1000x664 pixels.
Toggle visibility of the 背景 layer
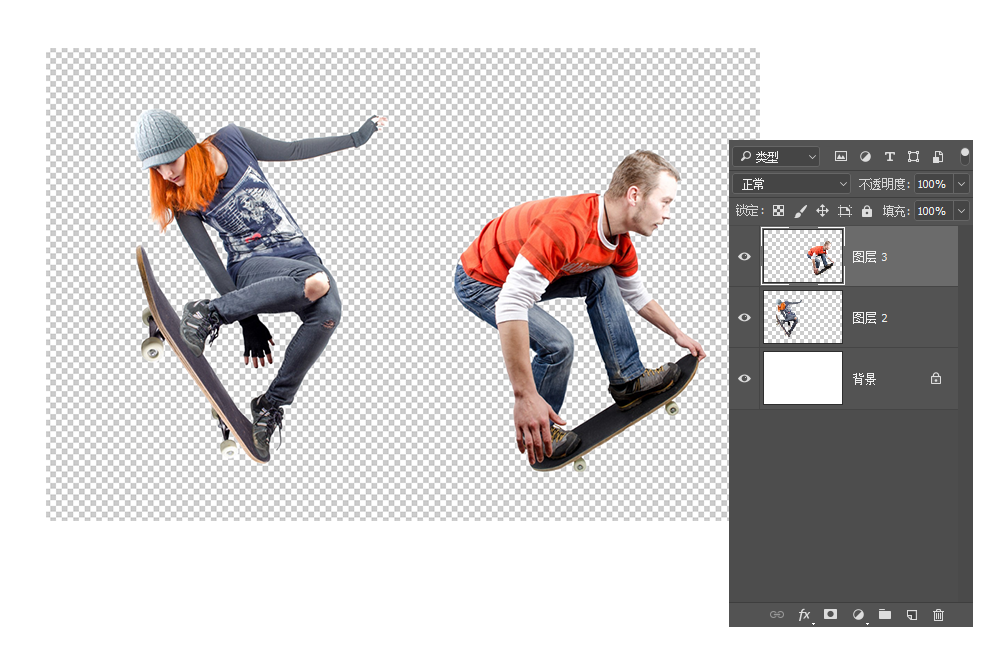coord(744,379)
